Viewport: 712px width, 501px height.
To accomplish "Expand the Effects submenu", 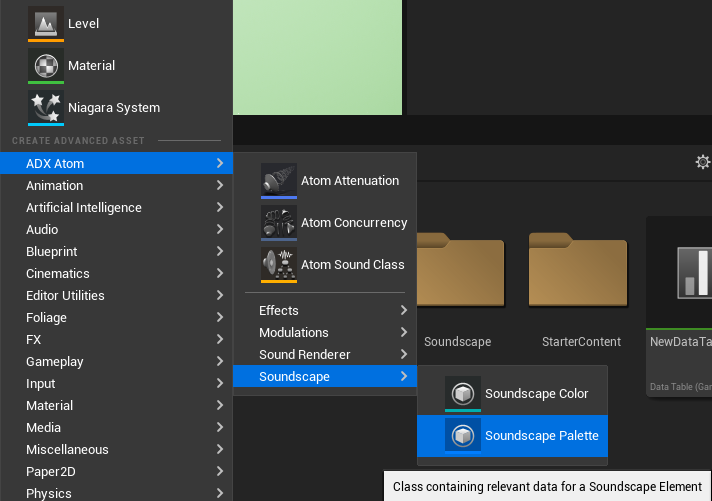I will click(x=325, y=311).
